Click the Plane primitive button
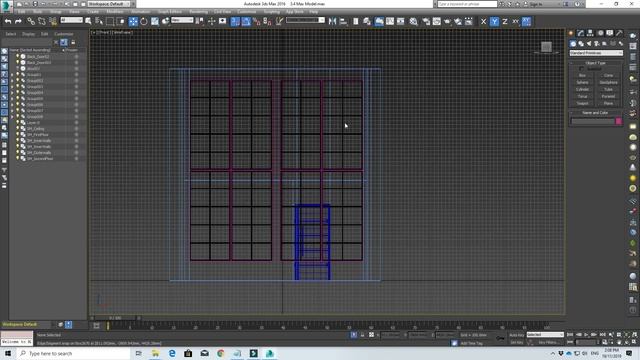Screen dimensions: 640x360 pos(608,103)
